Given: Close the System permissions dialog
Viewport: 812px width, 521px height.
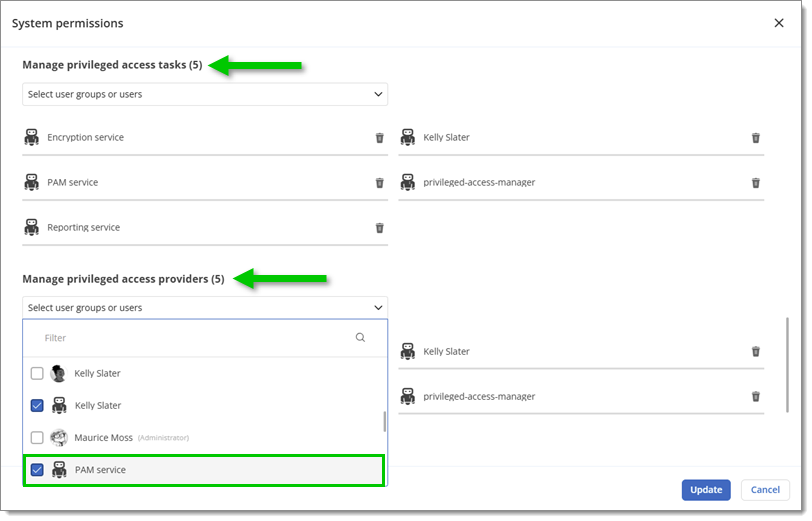Looking at the screenshot, I should click(x=779, y=23).
